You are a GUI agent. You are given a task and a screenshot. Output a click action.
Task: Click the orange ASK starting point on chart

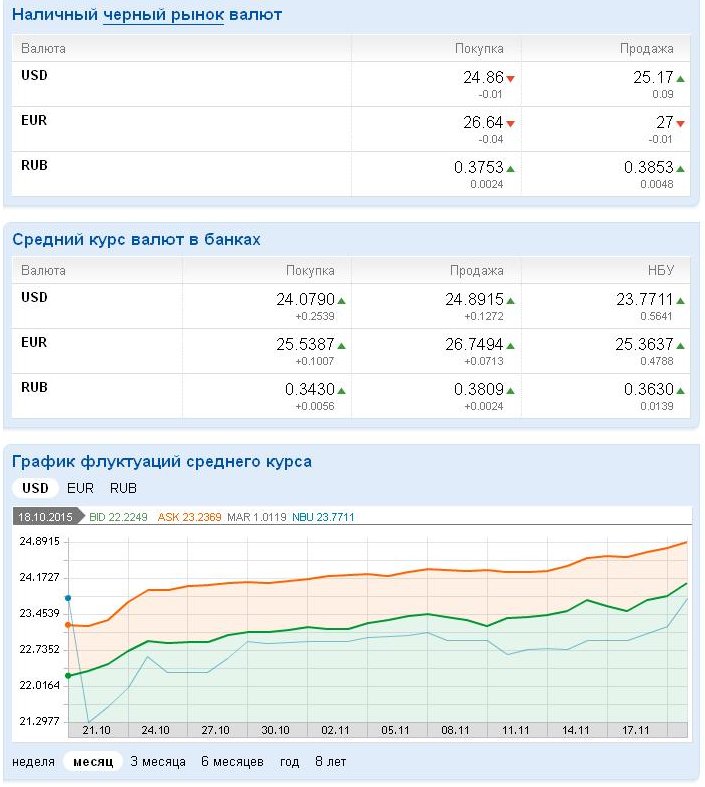pos(68,624)
